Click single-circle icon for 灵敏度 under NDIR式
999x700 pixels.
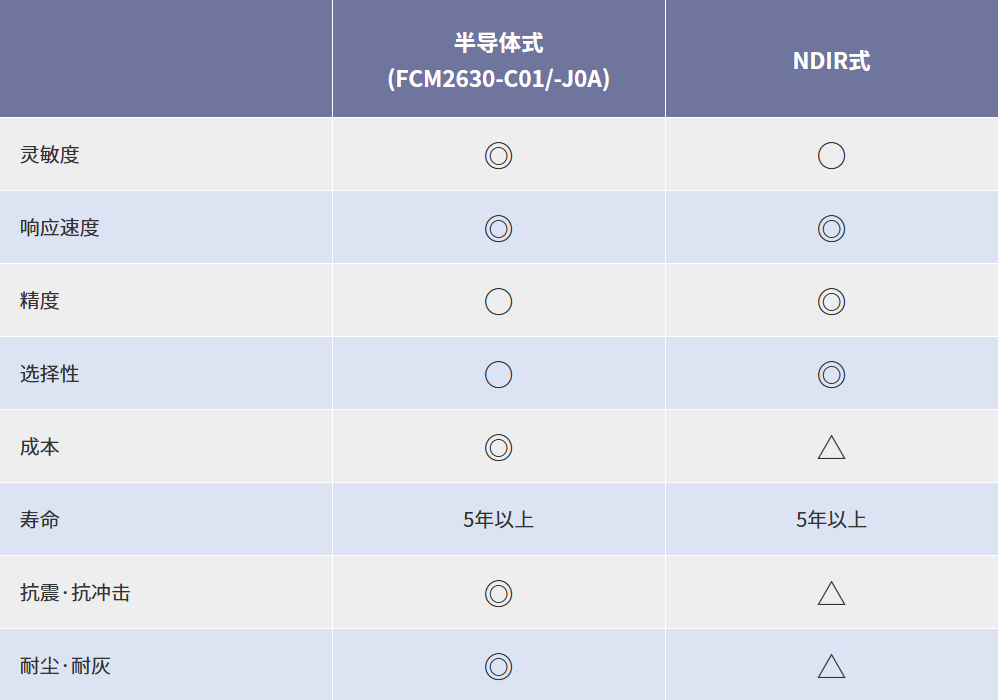click(831, 155)
